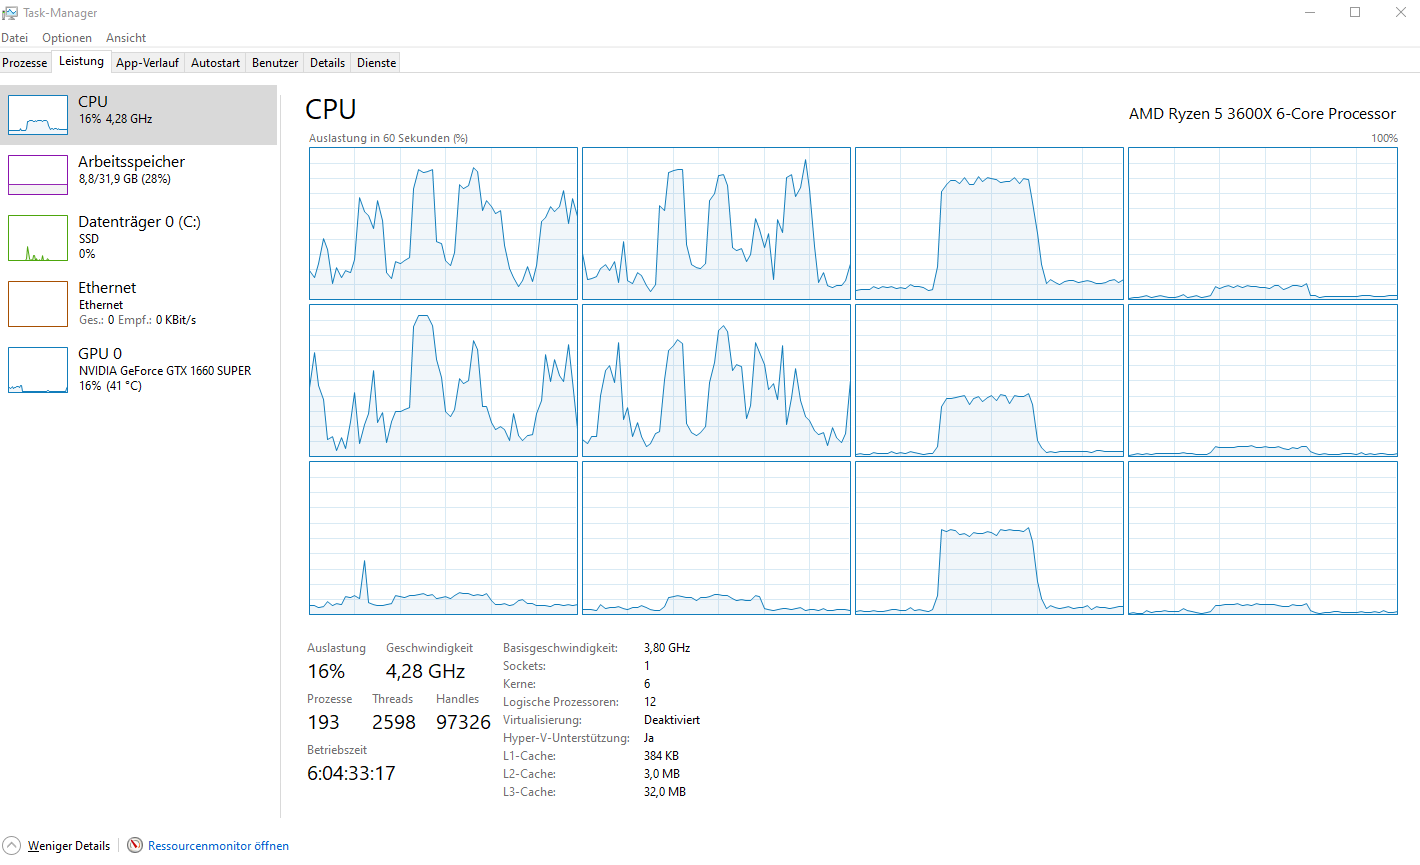
Task: Click the 16% Auslastung value
Action: 326,672
